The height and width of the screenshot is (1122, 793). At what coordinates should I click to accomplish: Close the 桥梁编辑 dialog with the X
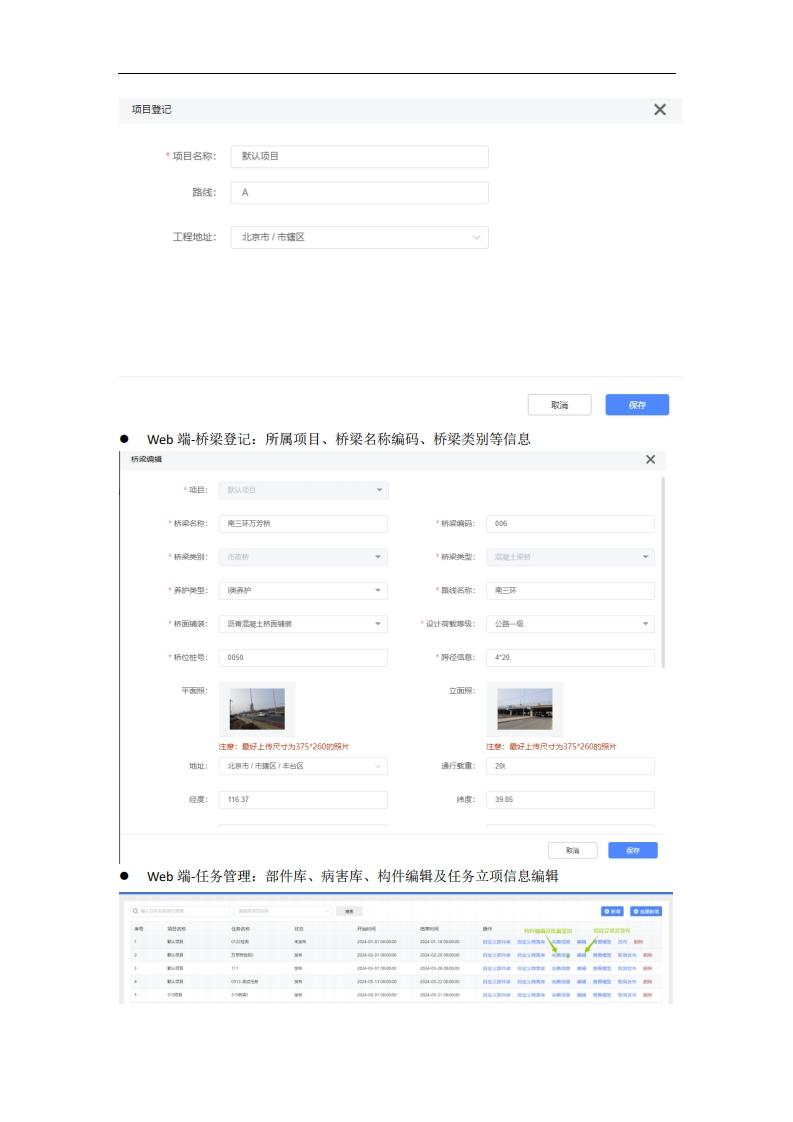[650, 459]
